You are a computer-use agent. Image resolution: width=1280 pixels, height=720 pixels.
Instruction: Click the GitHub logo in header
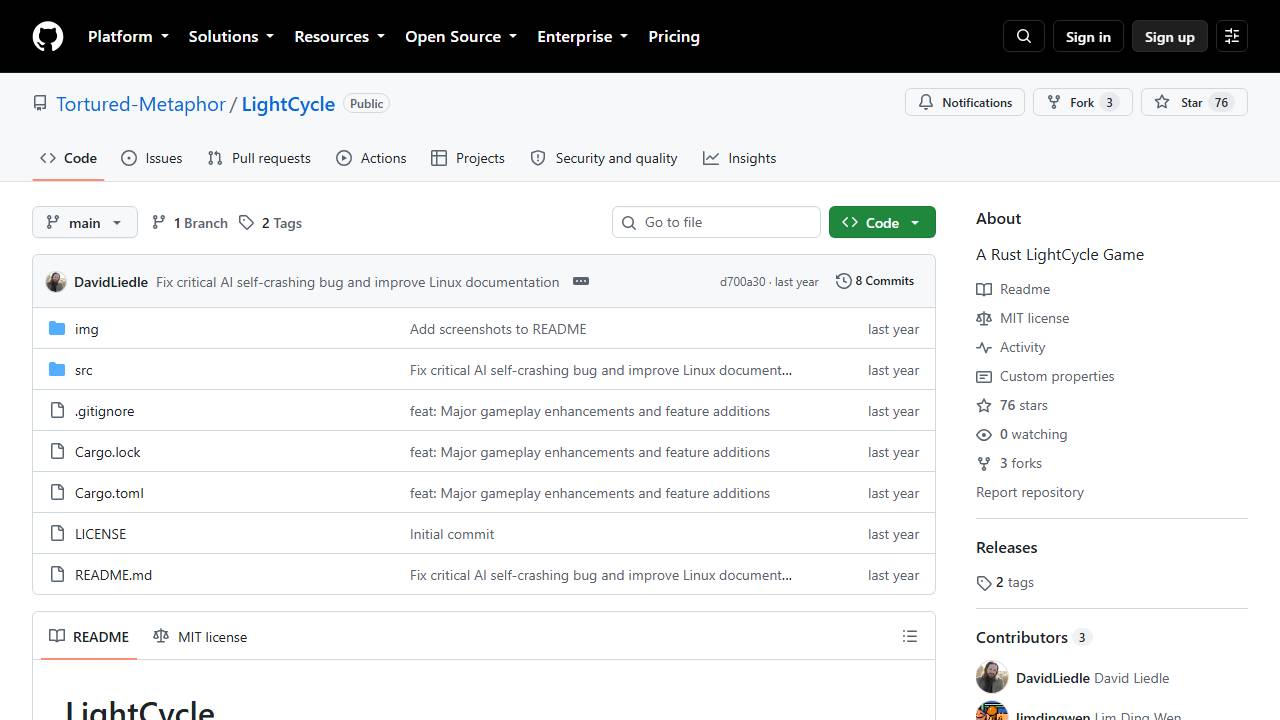pyautogui.click(x=48, y=36)
